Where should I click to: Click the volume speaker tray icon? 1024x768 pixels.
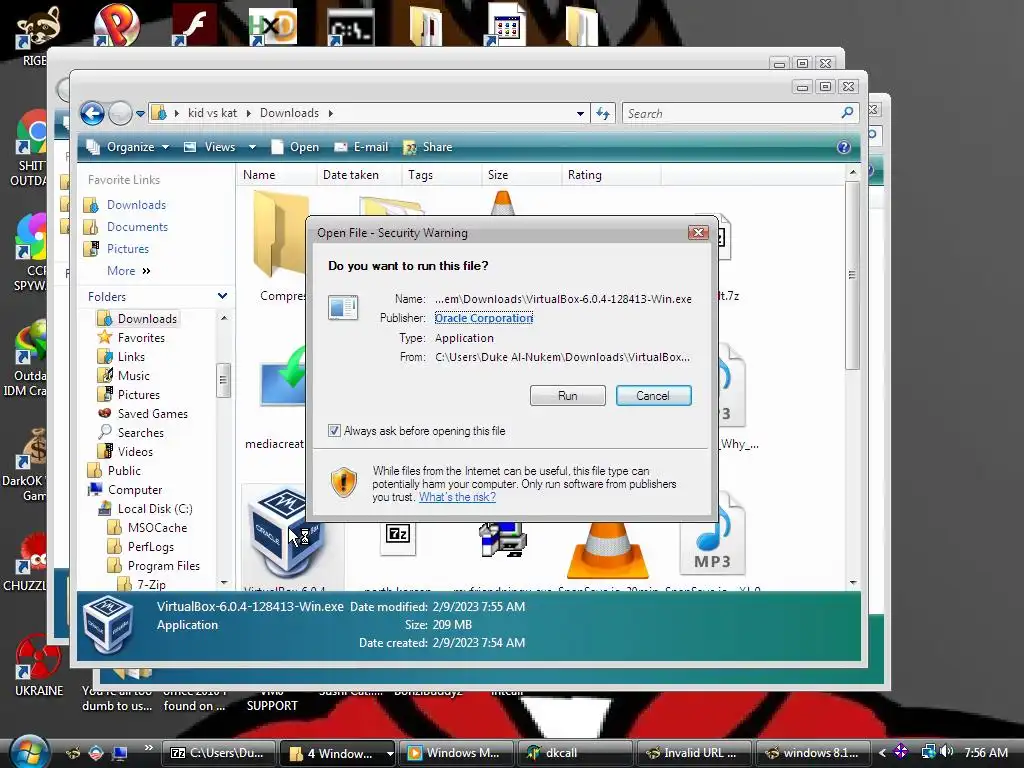947,752
